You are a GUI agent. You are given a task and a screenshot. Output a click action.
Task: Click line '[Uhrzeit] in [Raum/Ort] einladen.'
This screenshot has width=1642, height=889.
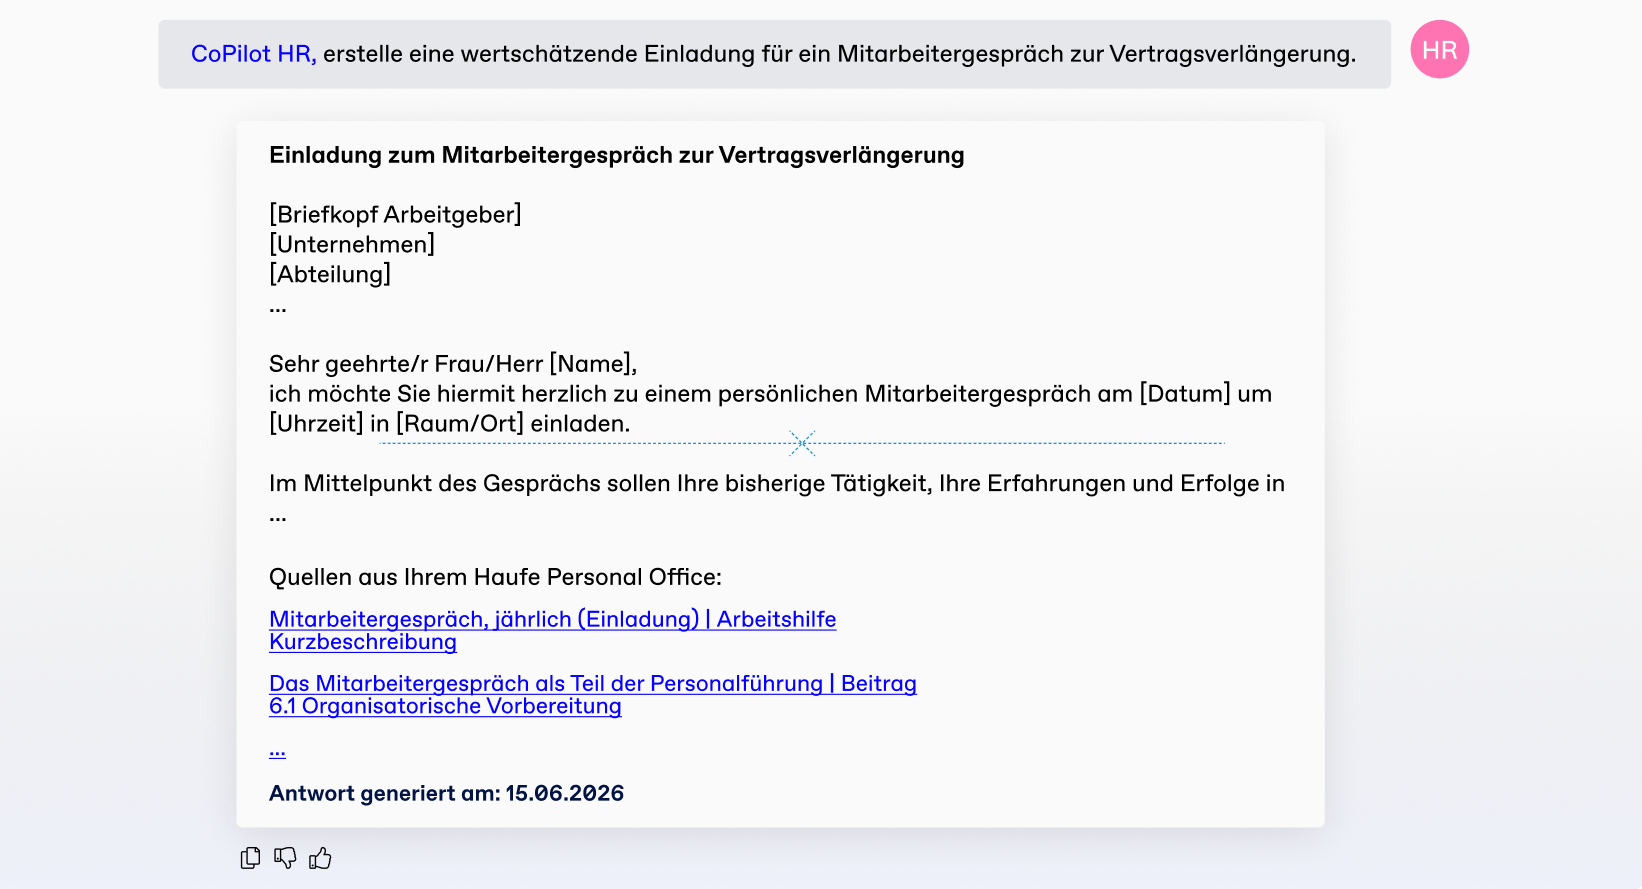coord(450,424)
